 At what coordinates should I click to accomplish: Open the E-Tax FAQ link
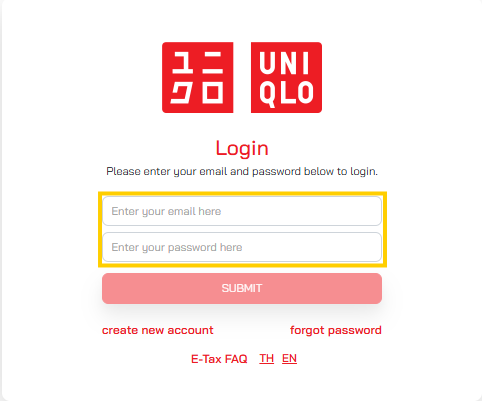219,359
